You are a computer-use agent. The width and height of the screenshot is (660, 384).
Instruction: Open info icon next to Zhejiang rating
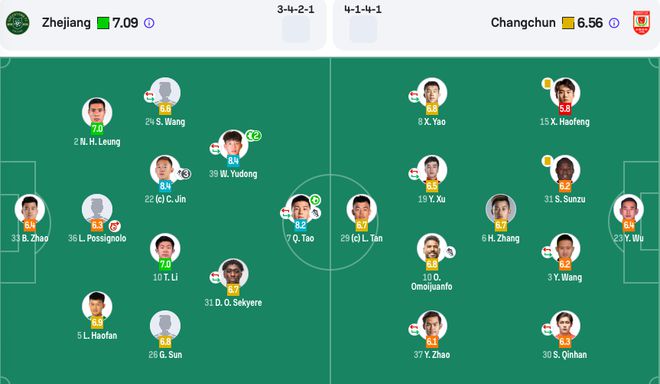[x=149, y=23]
